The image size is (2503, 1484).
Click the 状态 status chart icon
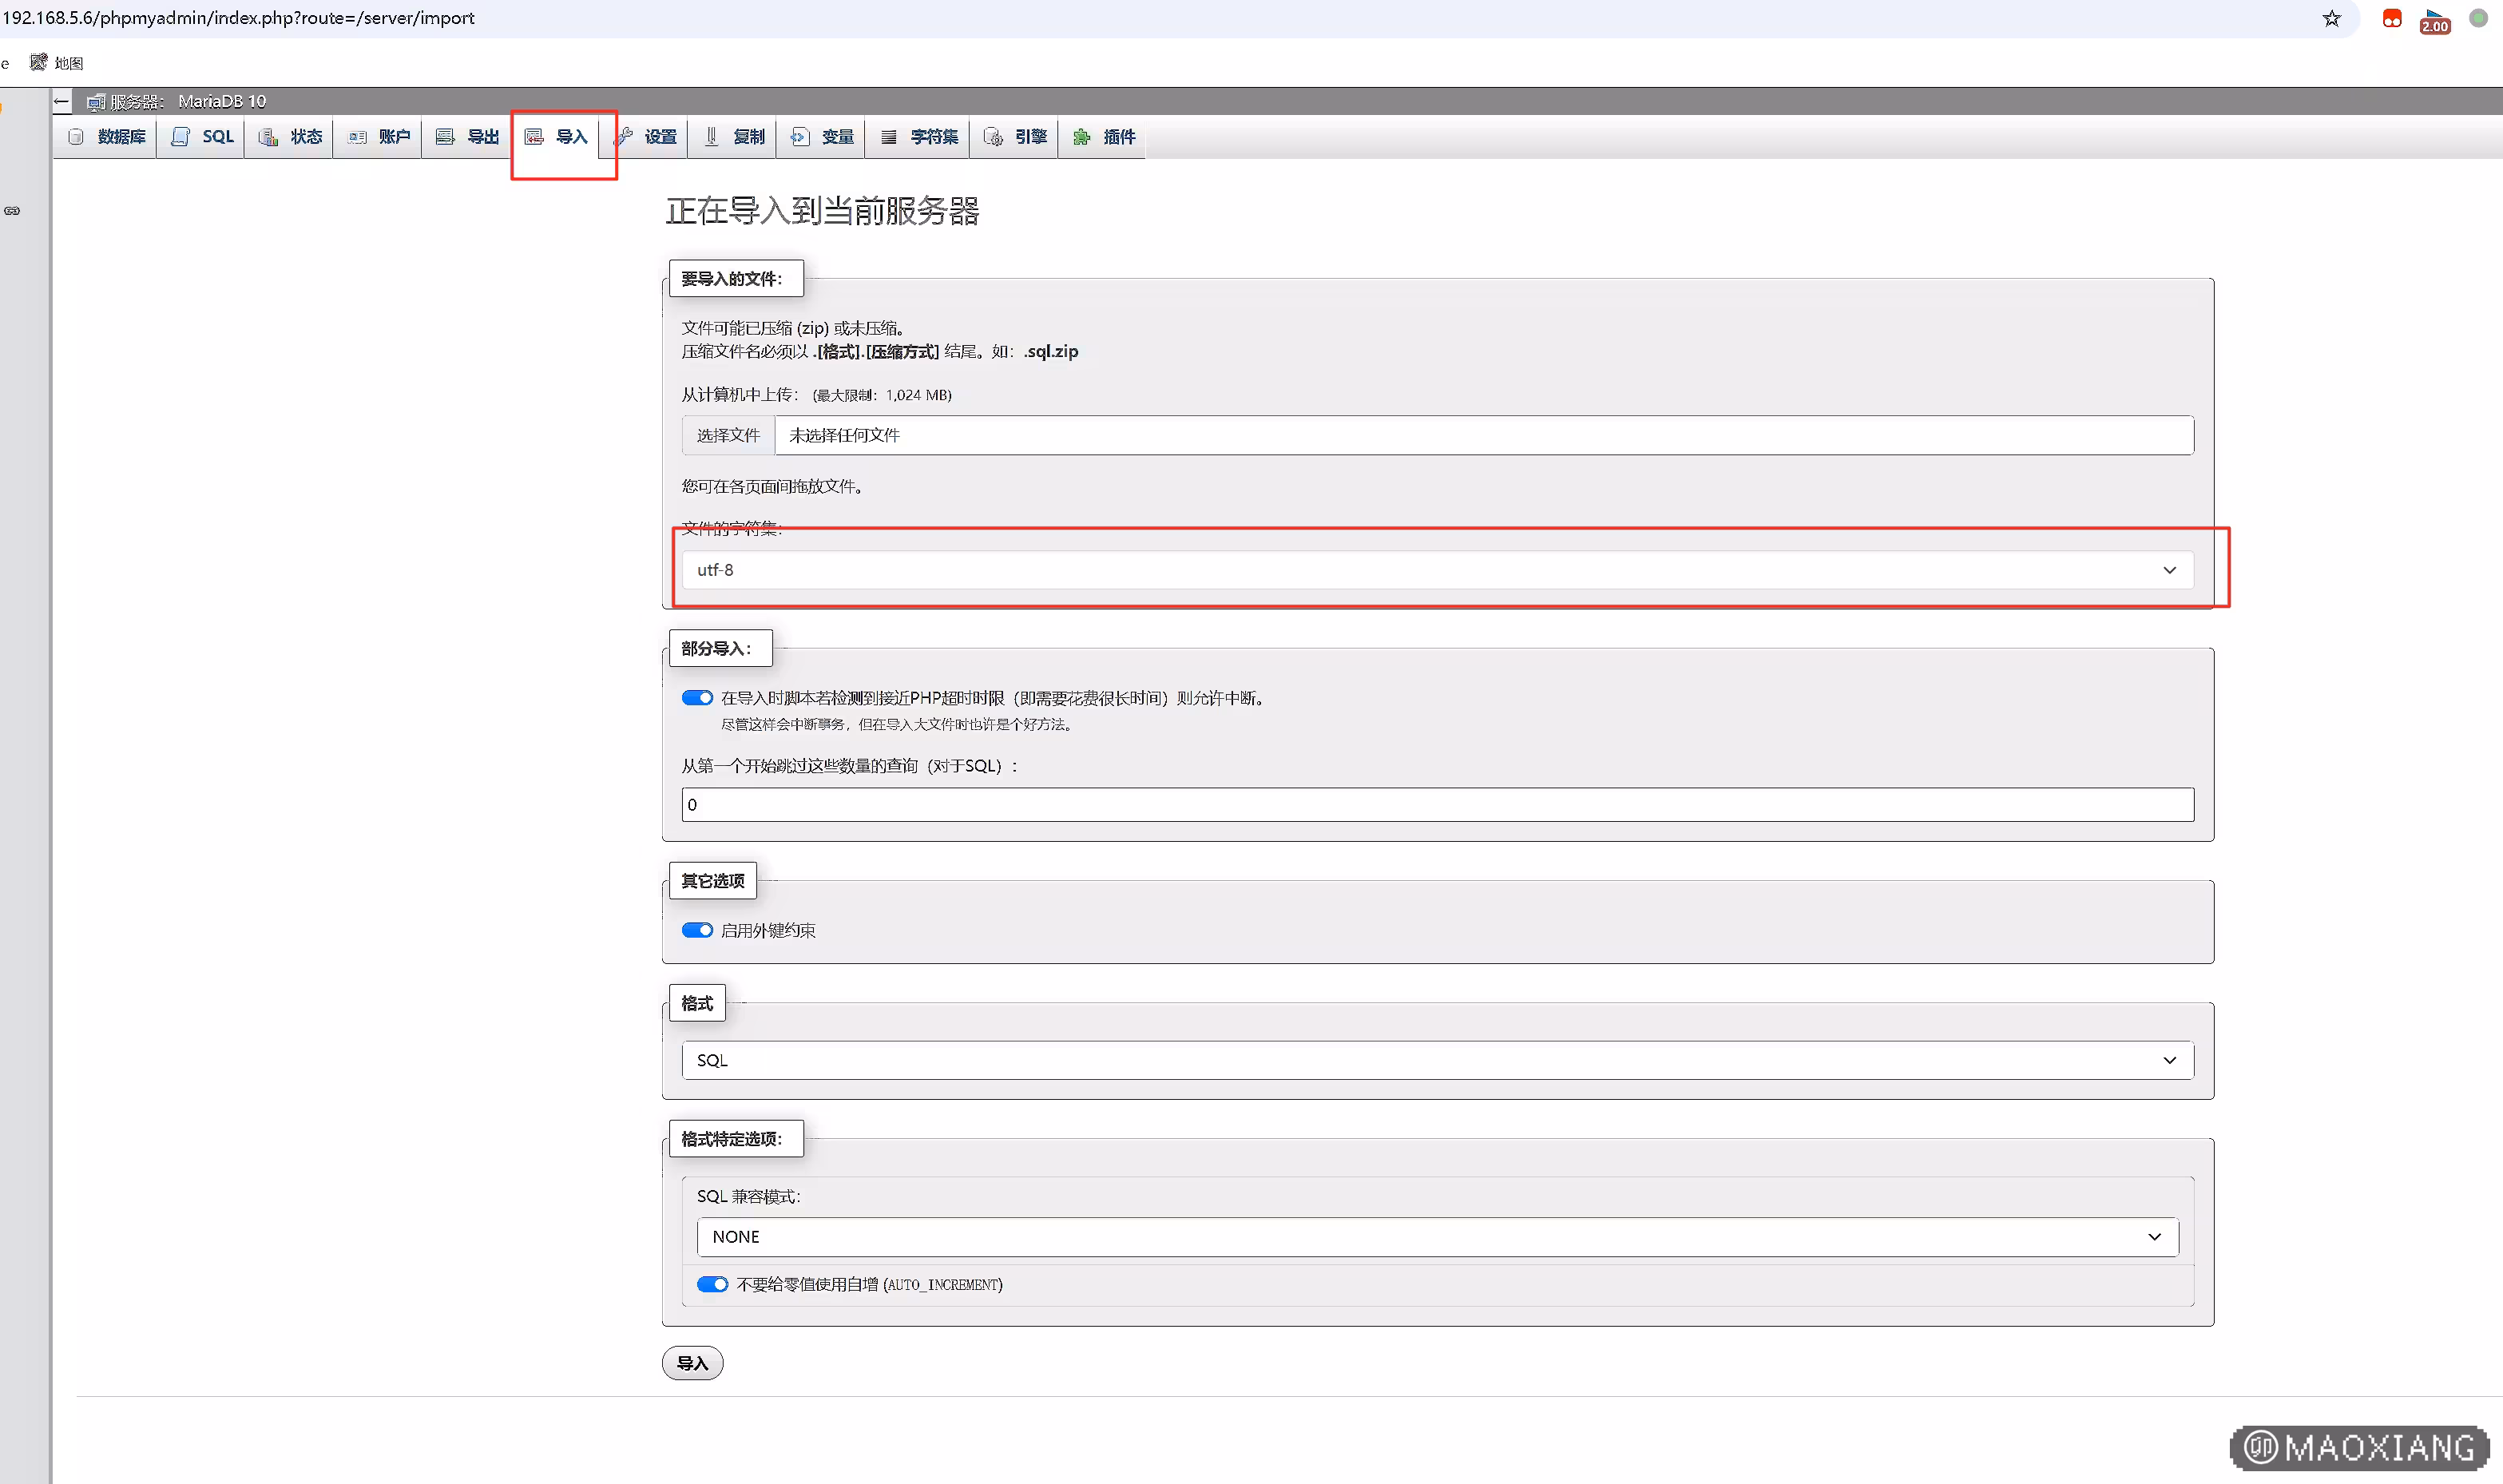(x=268, y=137)
